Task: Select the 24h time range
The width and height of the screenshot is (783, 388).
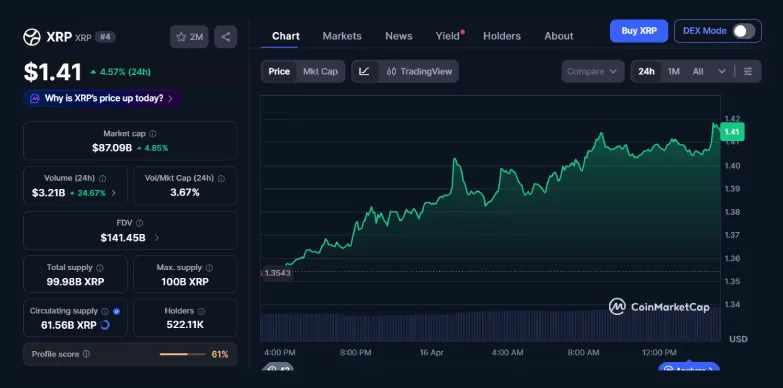Action: coord(646,71)
